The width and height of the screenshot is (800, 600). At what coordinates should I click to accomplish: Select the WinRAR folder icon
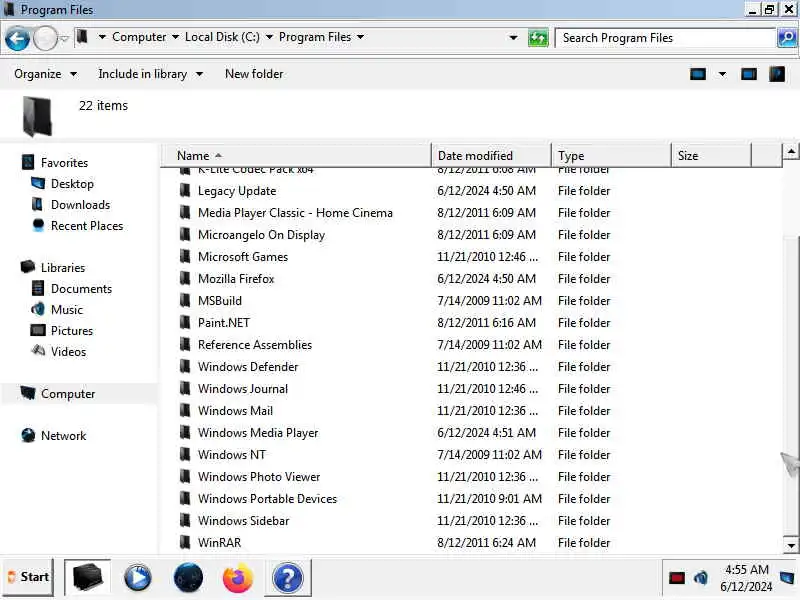point(185,541)
